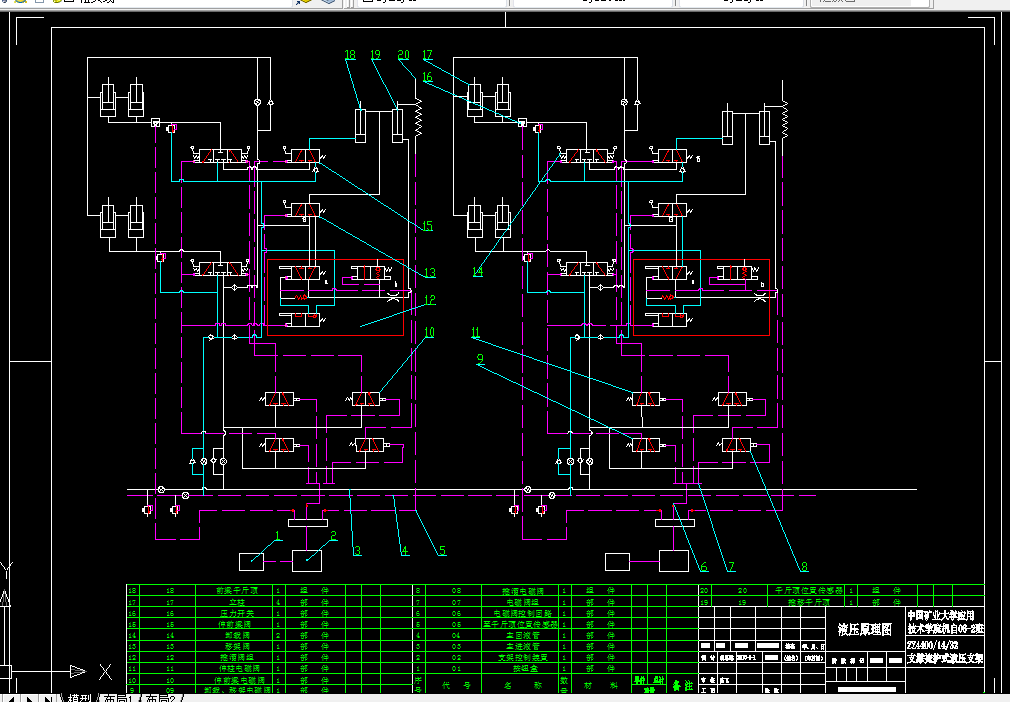Select callout number 17 in the drawing
This screenshot has height=702, width=1010.
[427, 55]
